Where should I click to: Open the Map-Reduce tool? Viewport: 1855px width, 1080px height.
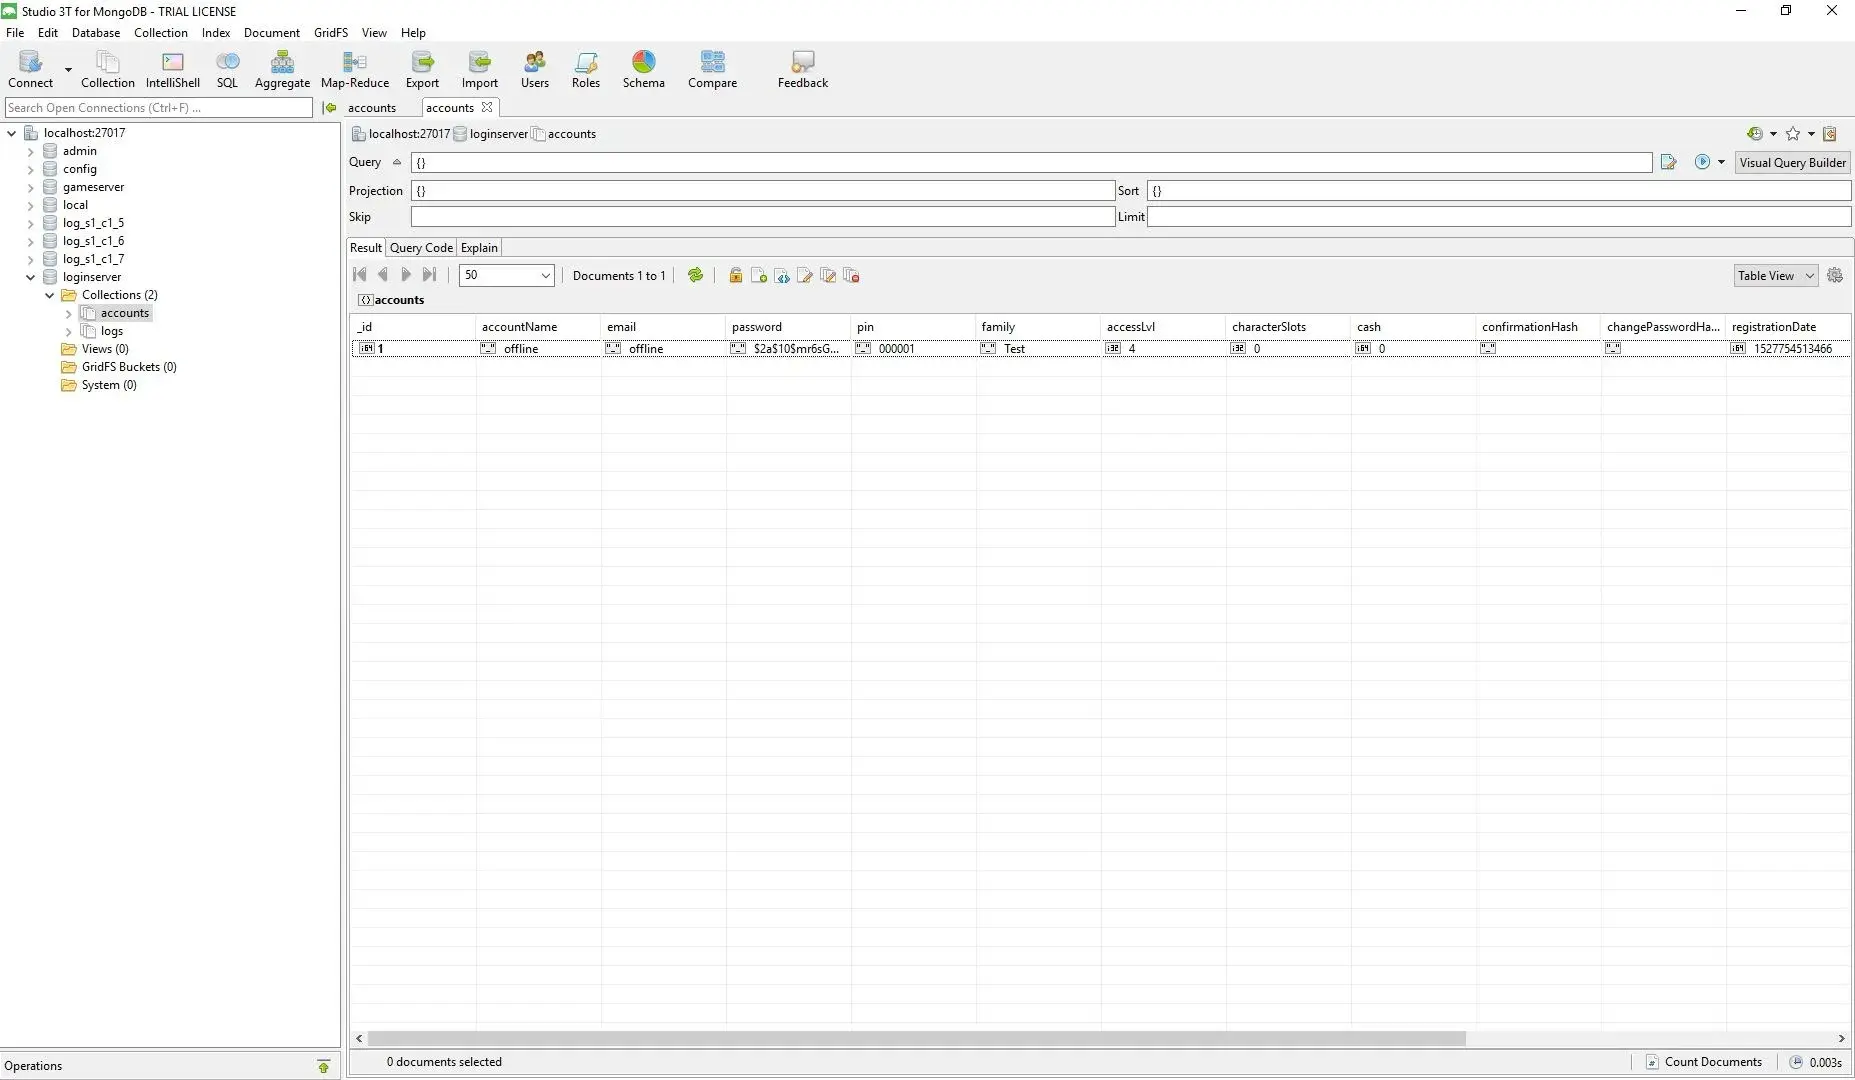pyautogui.click(x=355, y=70)
